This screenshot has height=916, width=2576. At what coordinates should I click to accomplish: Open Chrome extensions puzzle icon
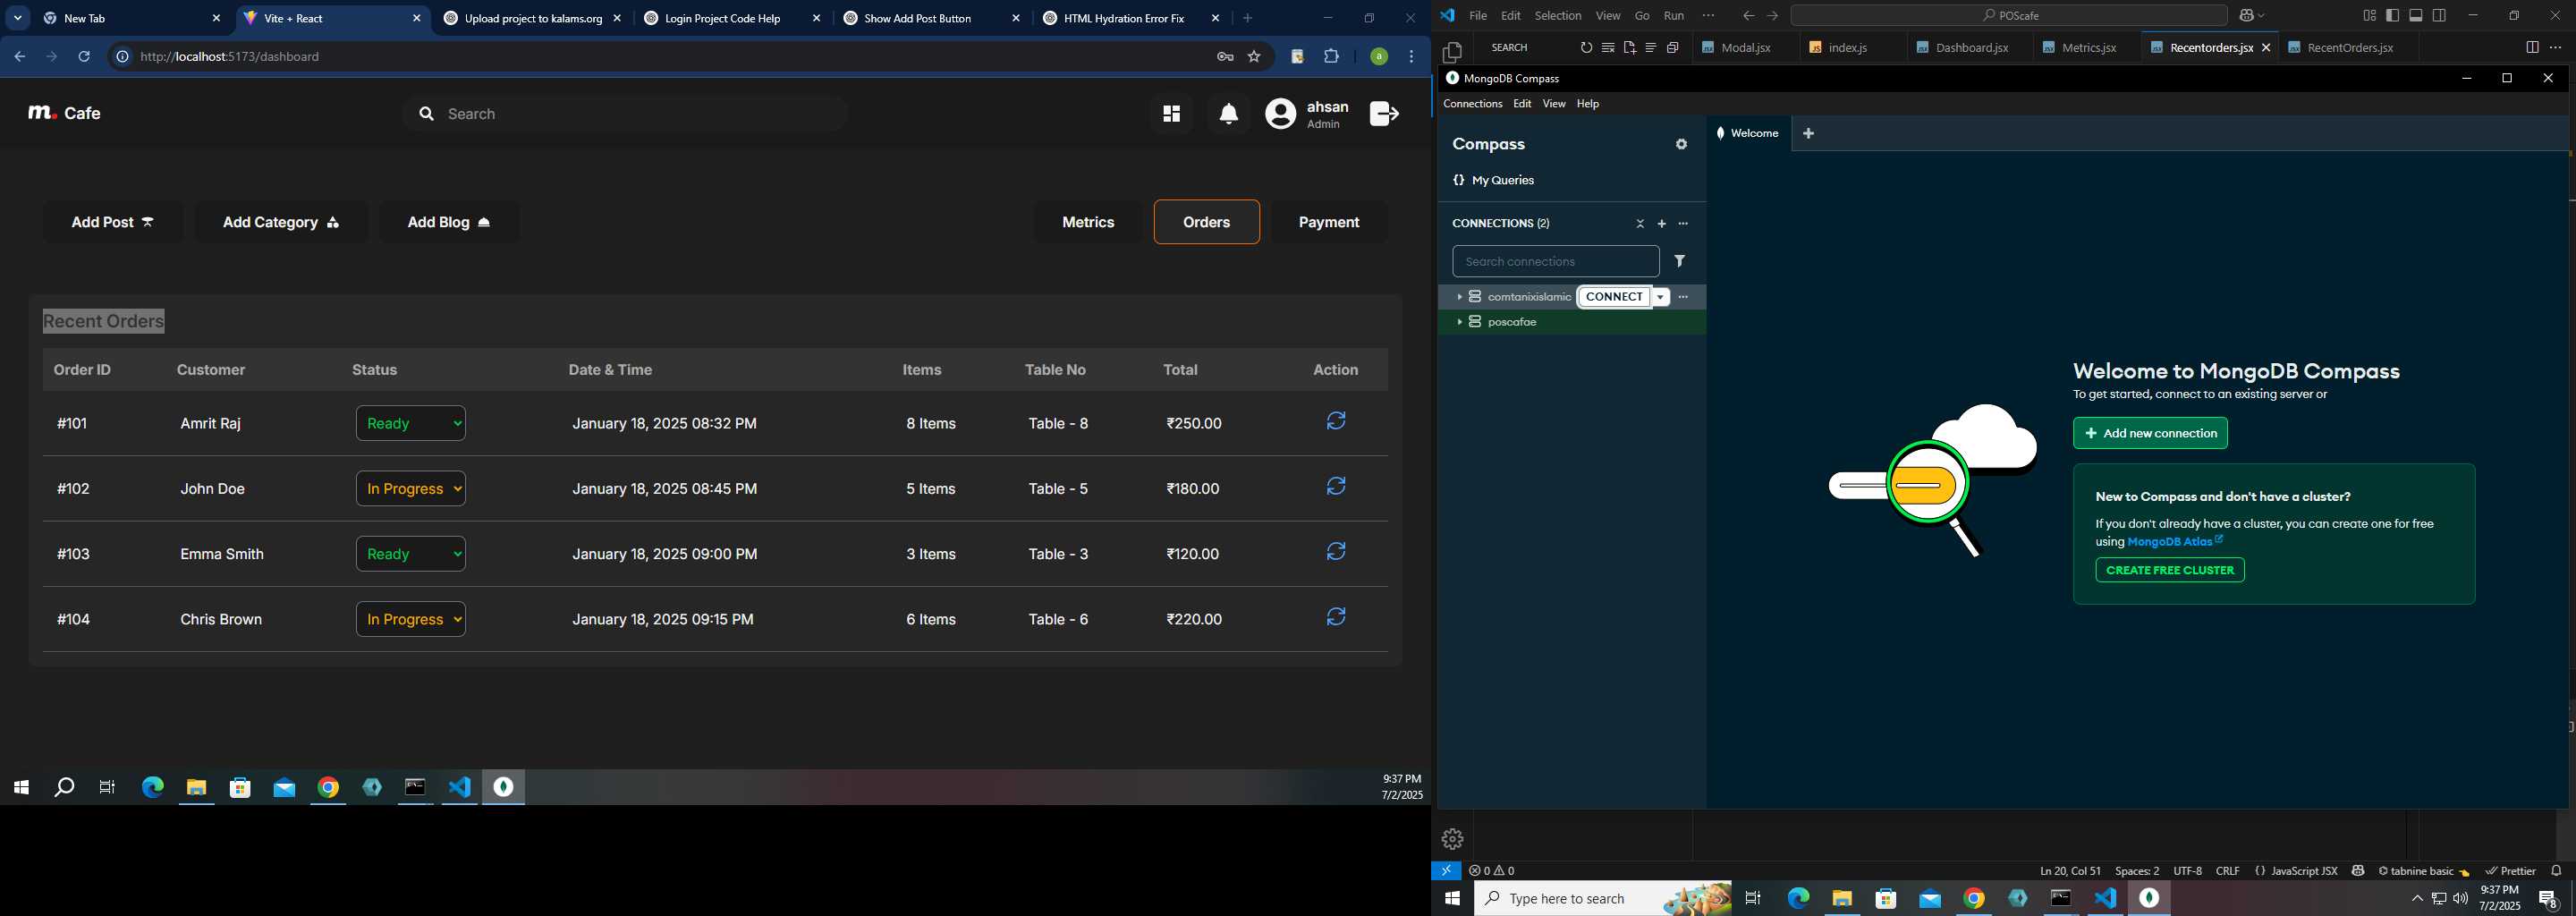point(1331,57)
